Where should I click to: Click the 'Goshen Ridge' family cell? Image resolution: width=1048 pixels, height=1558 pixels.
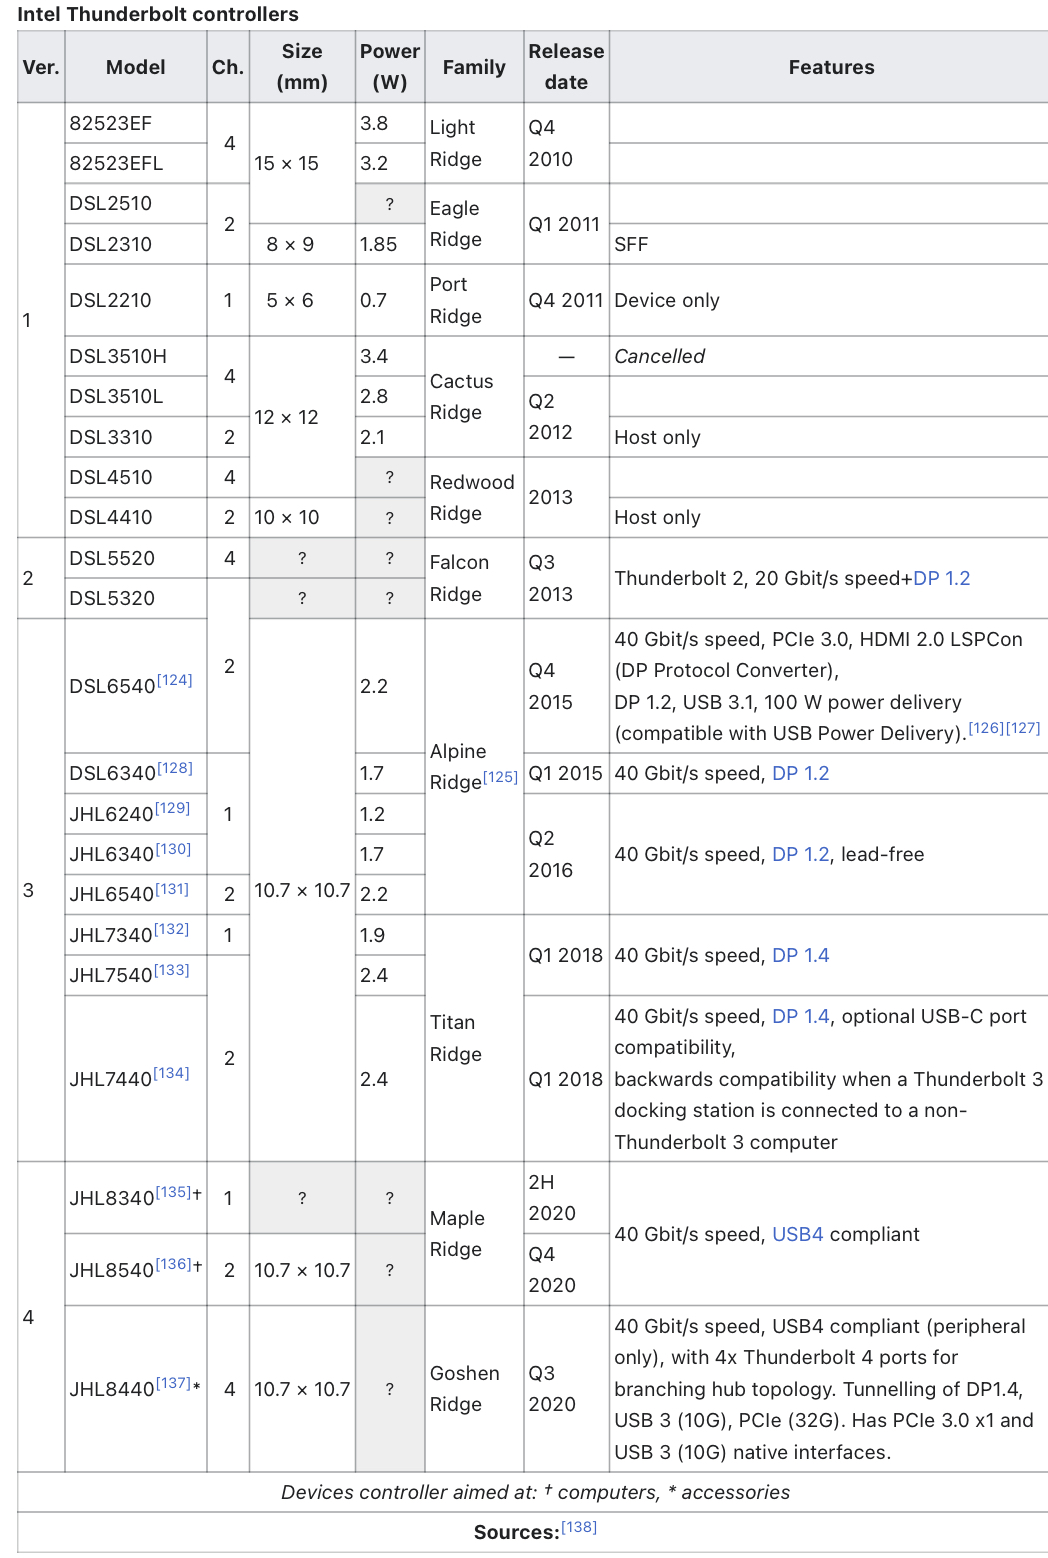[x=474, y=1388]
